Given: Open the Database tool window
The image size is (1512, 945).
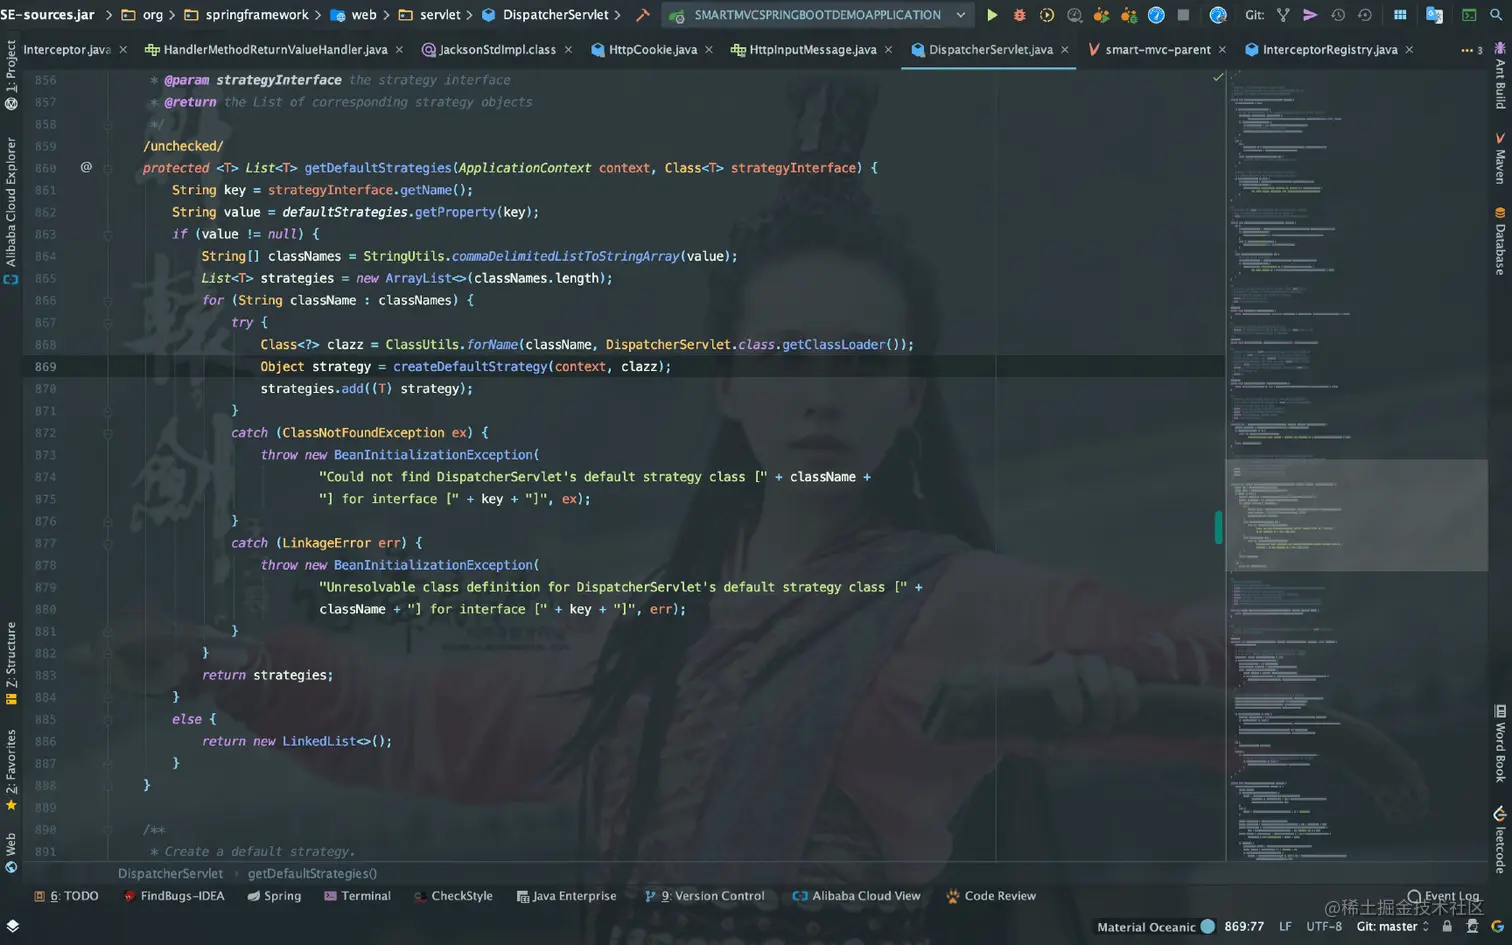Looking at the screenshot, I should click(1500, 241).
